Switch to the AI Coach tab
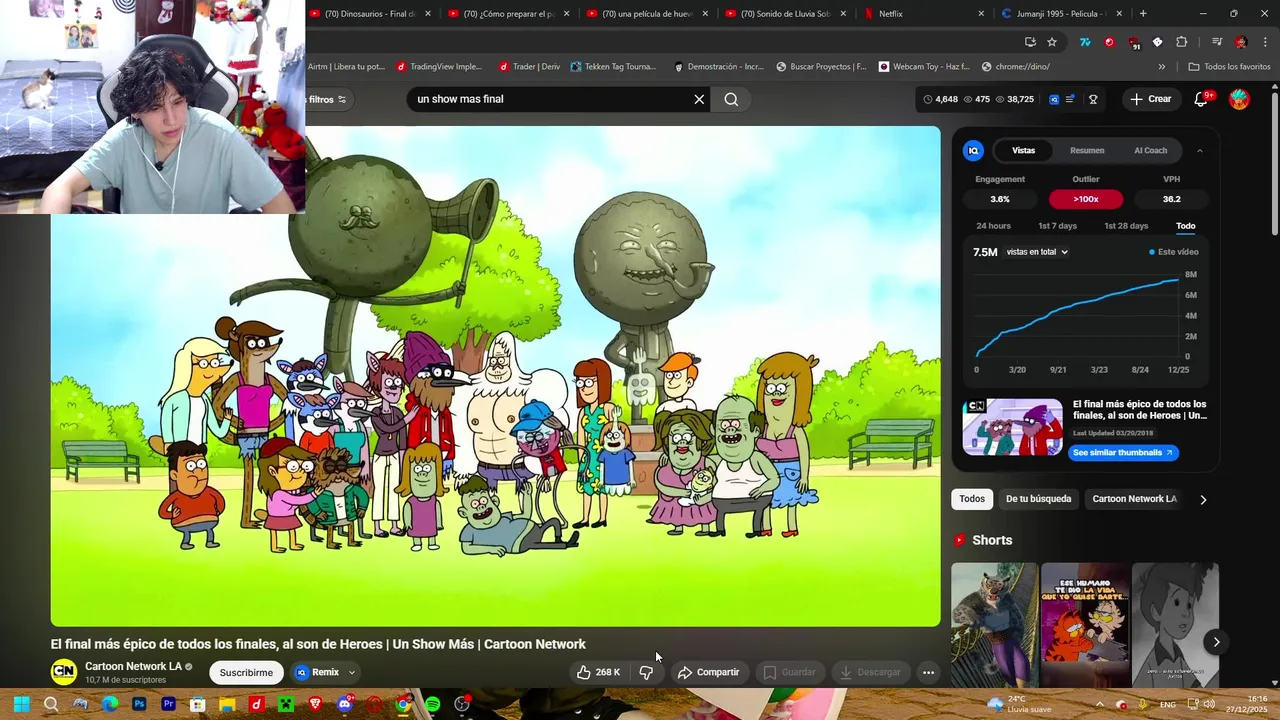 coord(1150,150)
